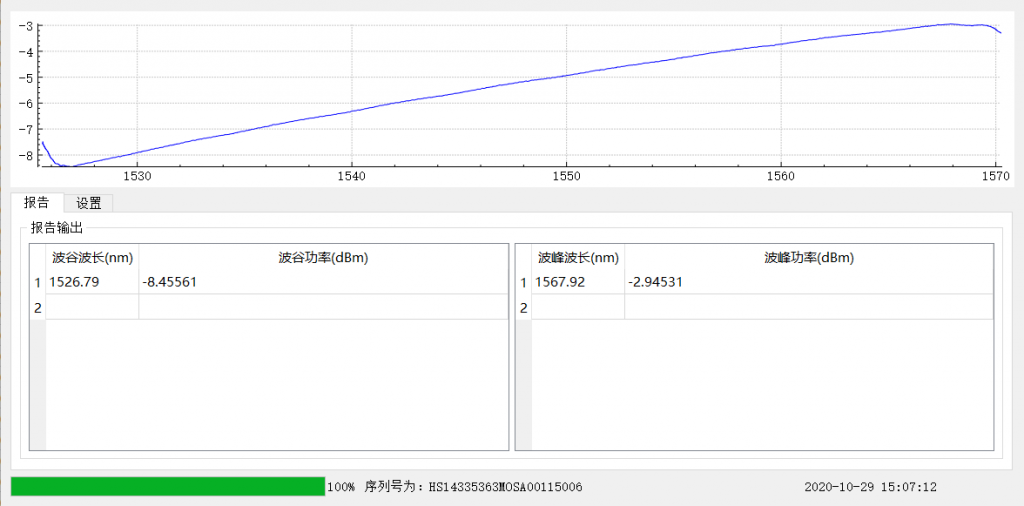Screen dimensions: 1024x506
Task: Click the spectrum curve peak near 1568
Action: point(950,24)
